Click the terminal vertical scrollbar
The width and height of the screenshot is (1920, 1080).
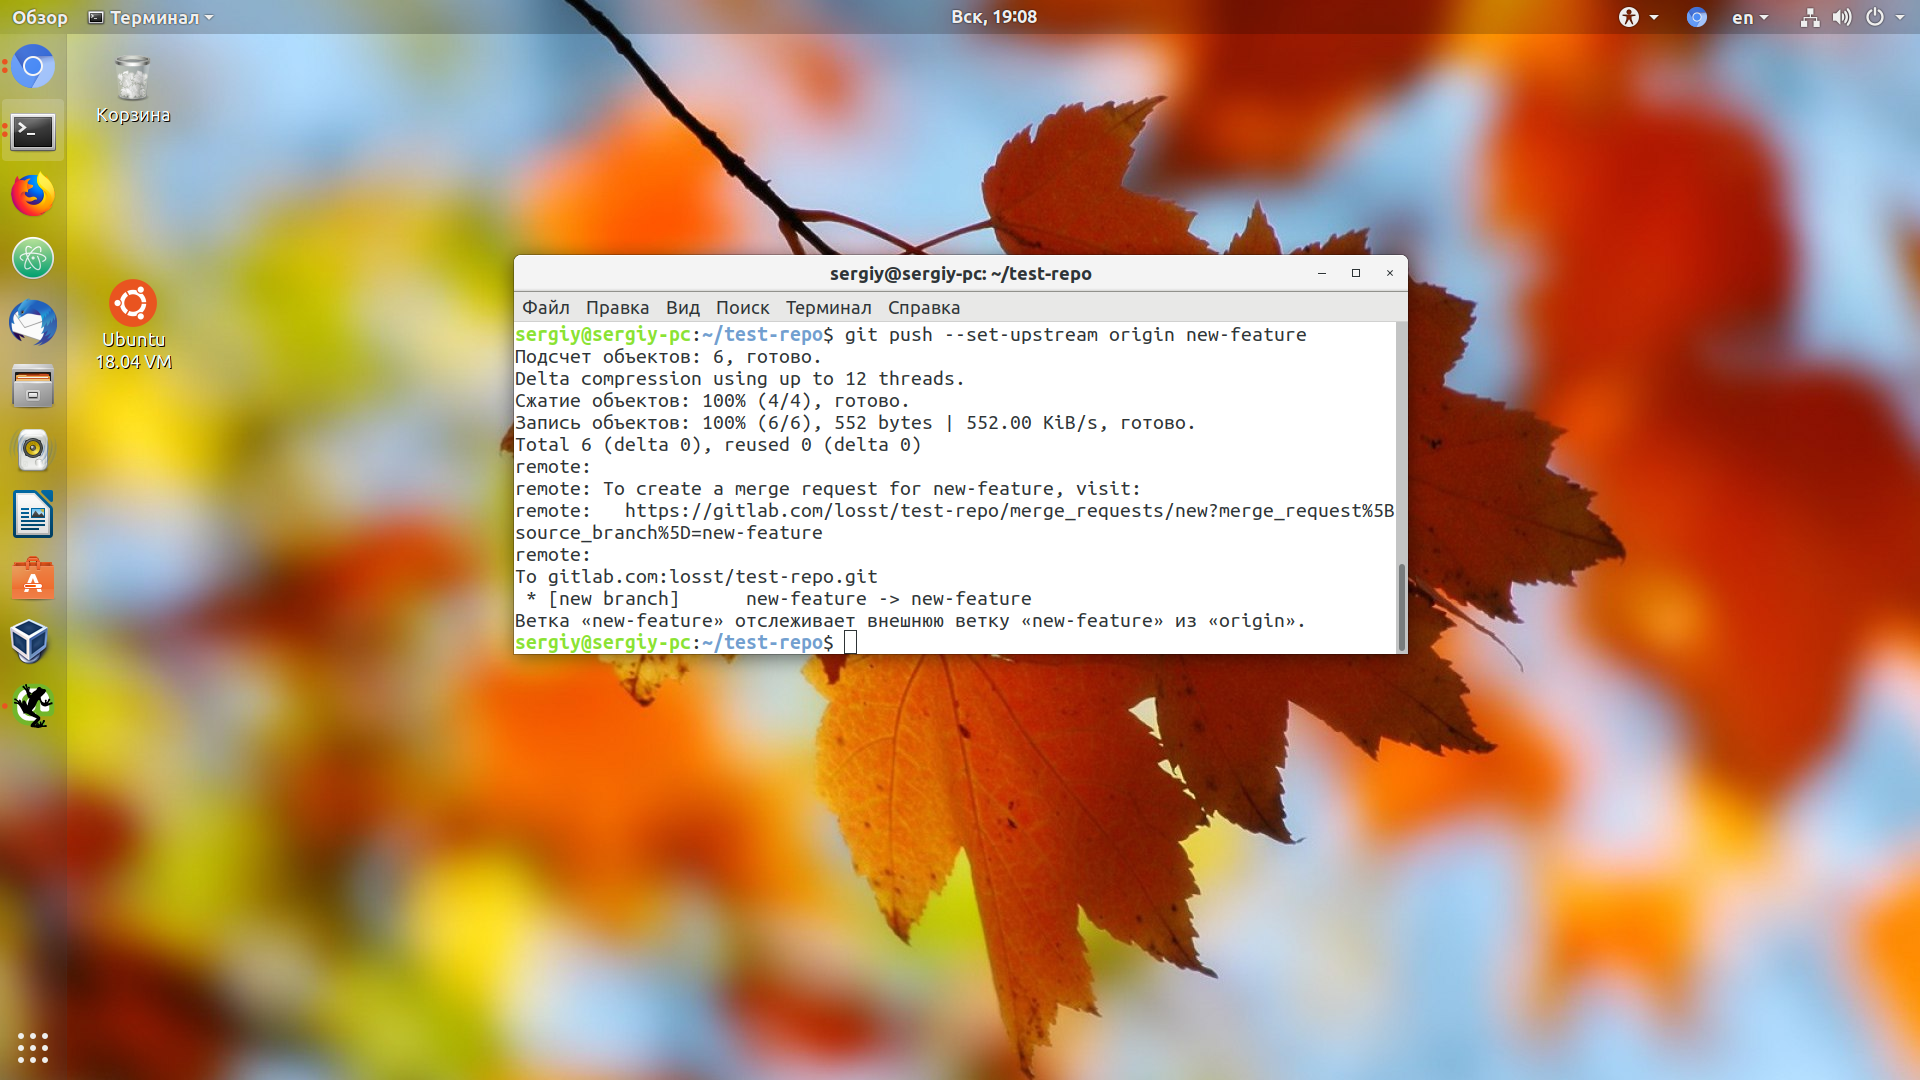1401,606
